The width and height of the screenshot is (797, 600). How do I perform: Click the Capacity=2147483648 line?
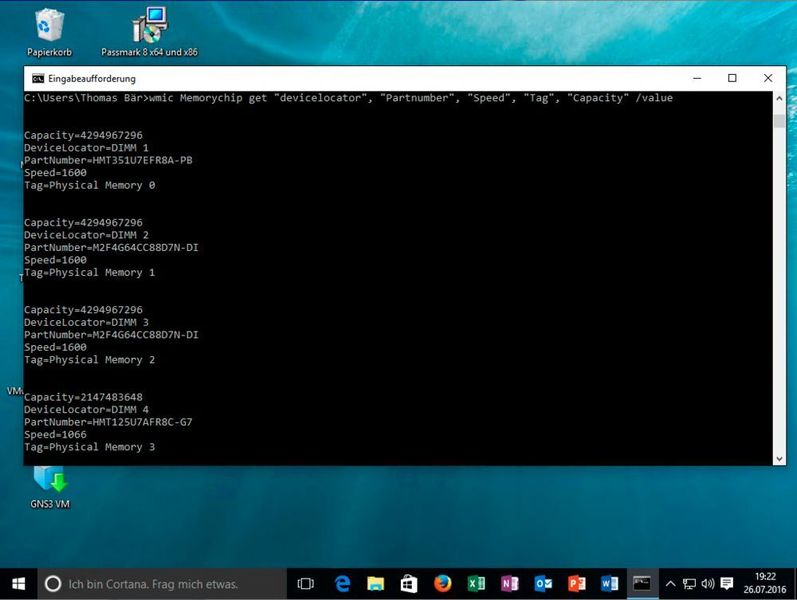(83, 397)
